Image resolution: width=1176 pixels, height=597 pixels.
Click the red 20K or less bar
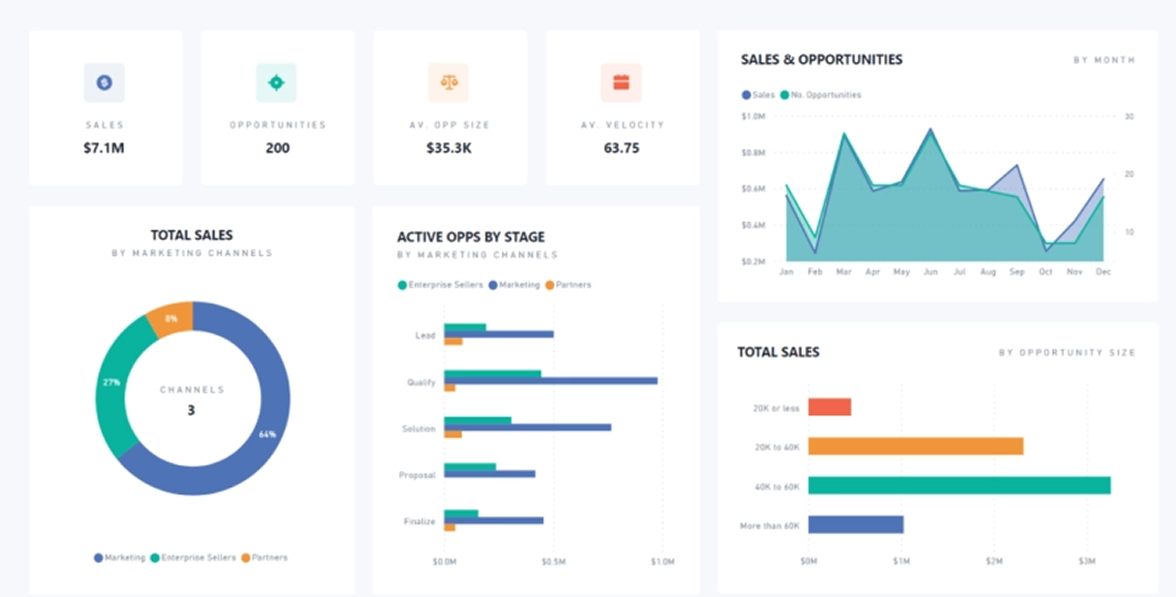point(829,407)
